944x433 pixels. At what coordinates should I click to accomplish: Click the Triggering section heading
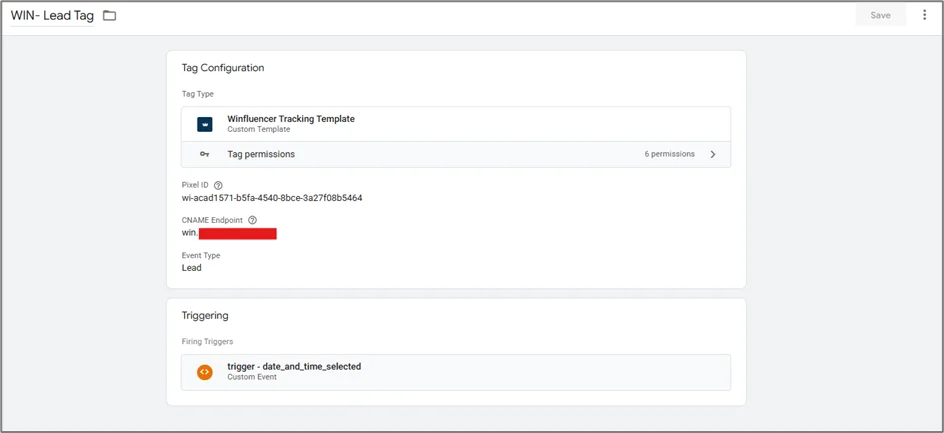[x=204, y=315]
